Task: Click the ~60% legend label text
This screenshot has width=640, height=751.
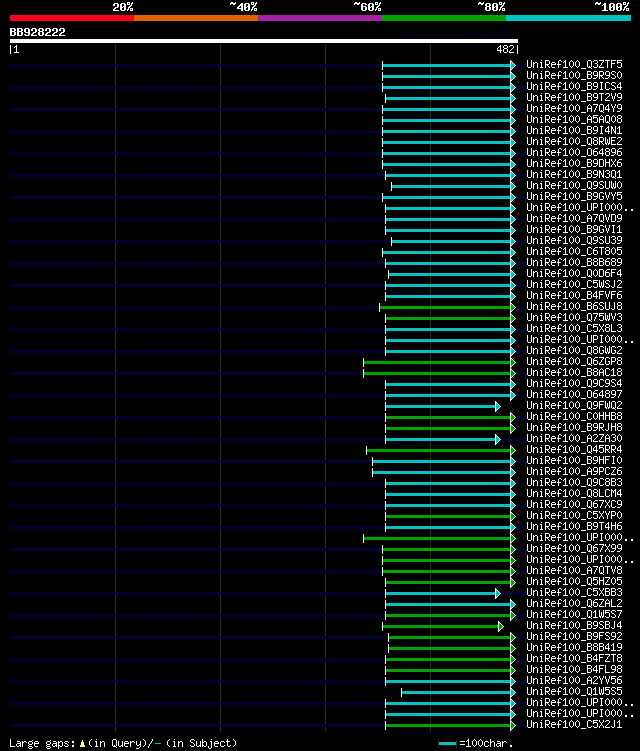Action: 367,7
